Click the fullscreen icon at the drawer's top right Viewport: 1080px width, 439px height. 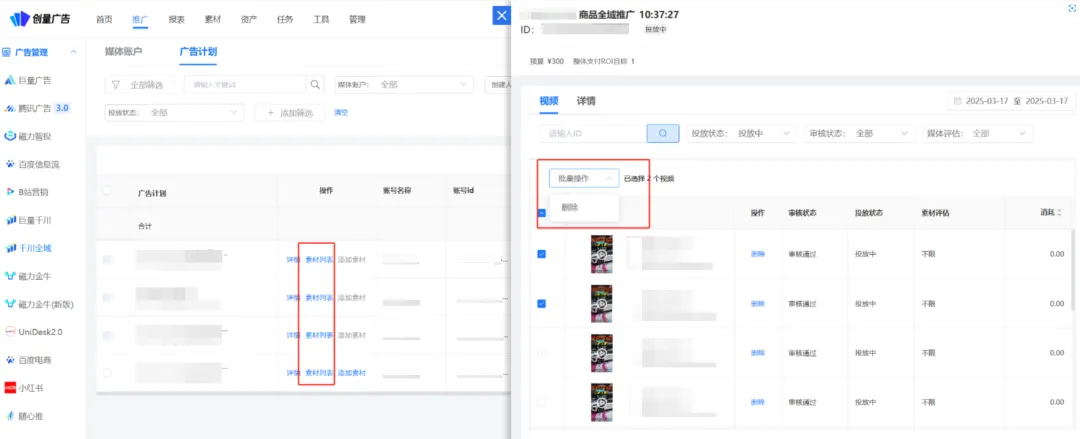click(1071, 8)
